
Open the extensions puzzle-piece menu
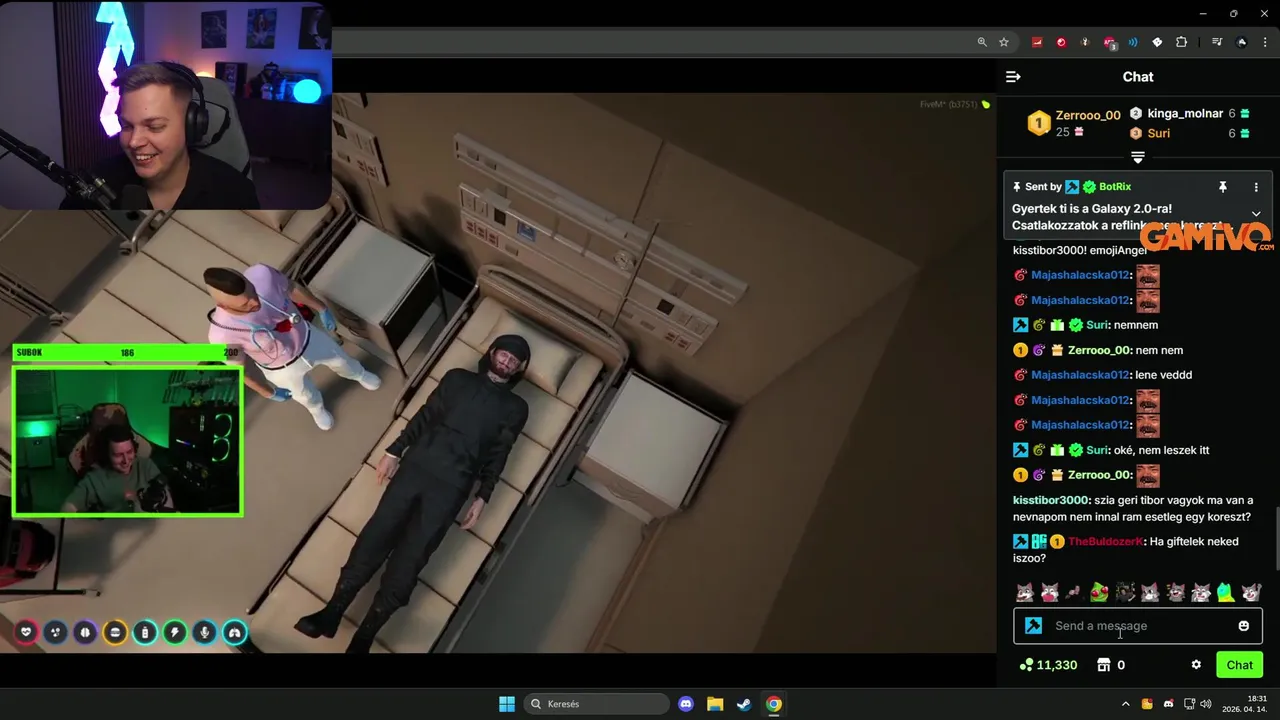click(1181, 42)
